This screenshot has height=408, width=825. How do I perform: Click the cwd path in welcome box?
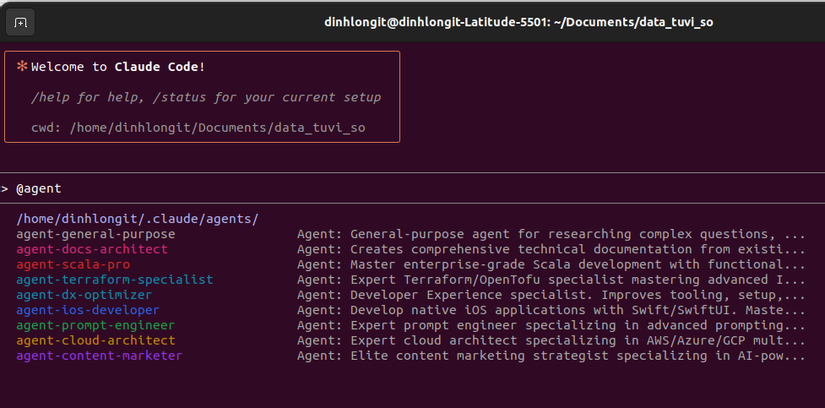pos(198,128)
